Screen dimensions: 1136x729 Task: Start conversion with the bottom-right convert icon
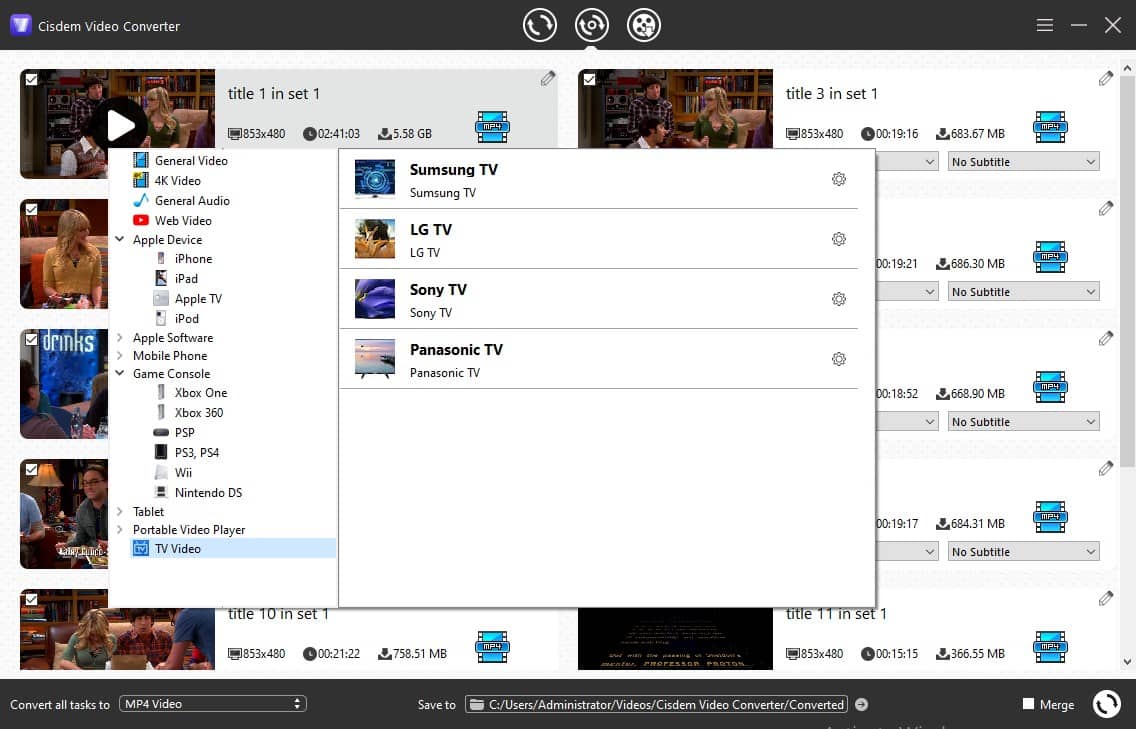(x=1107, y=703)
